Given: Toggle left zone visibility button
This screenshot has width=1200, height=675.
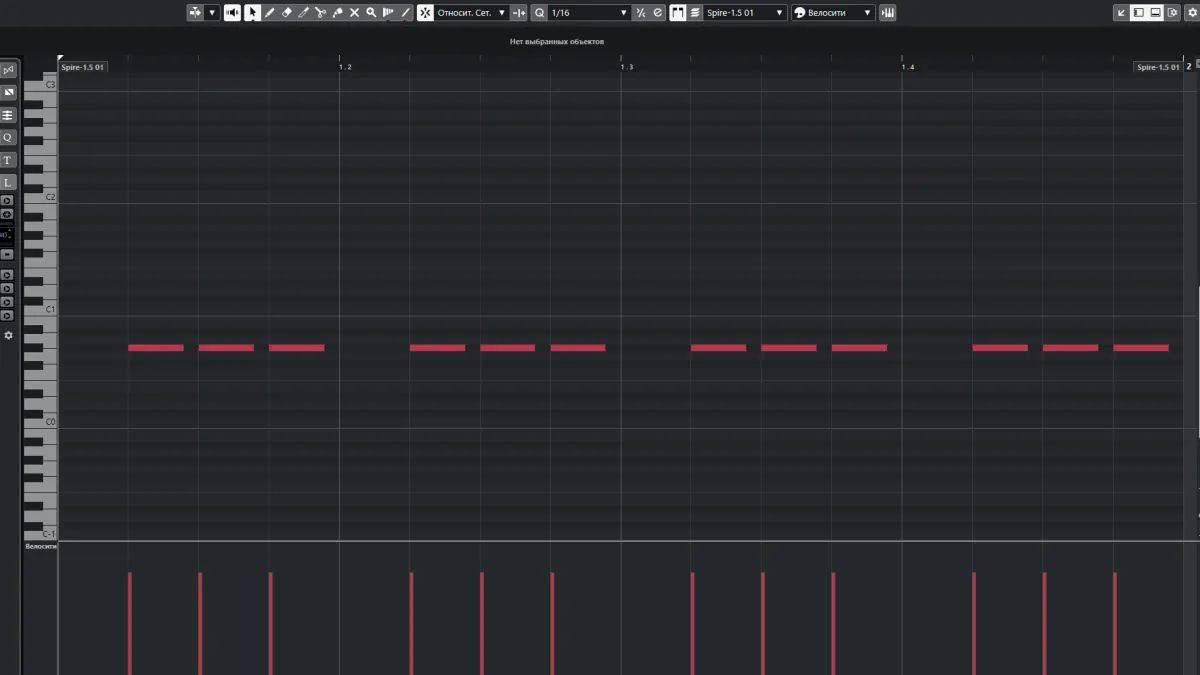Looking at the screenshot, I should 1138,13.
